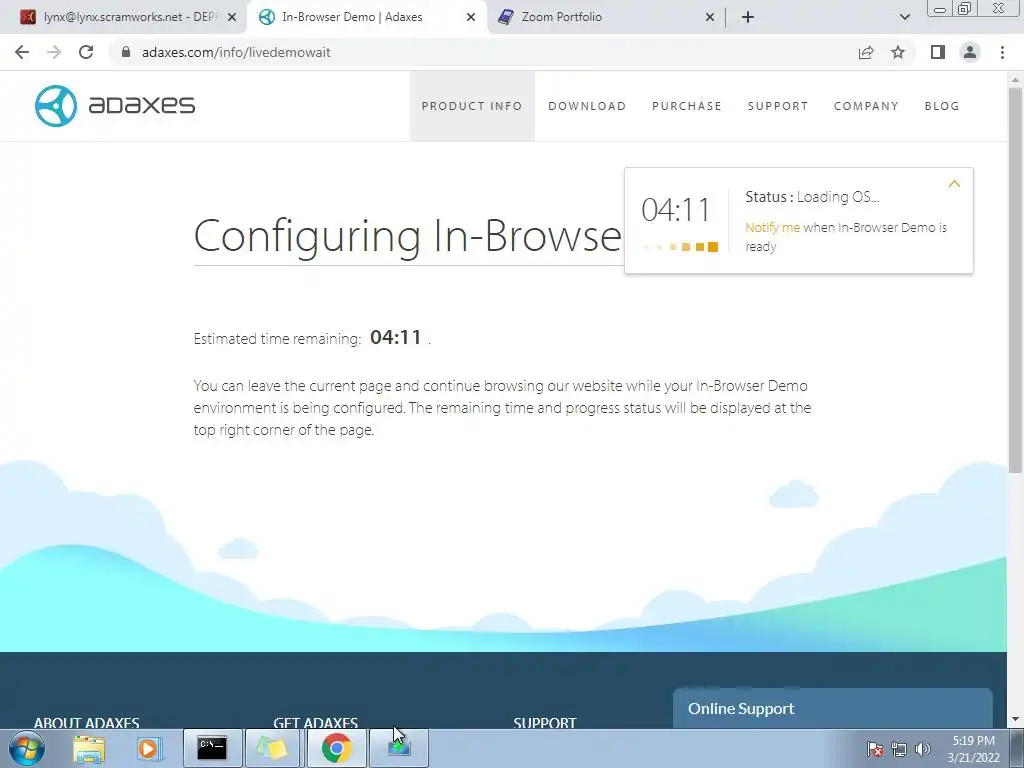
Task: Click the padlock site info icon
Action: tap(126, 52)
